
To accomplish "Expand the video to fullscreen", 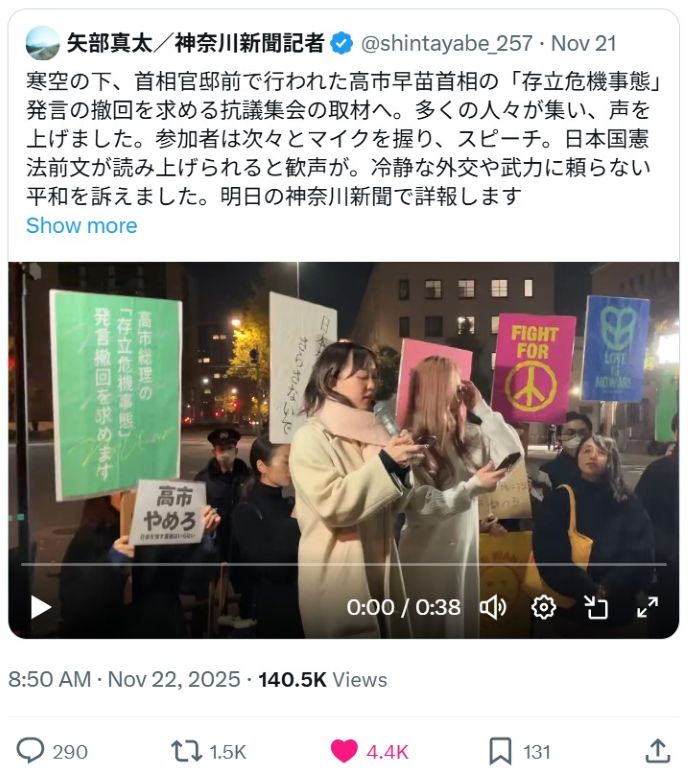I will [647, 607].
